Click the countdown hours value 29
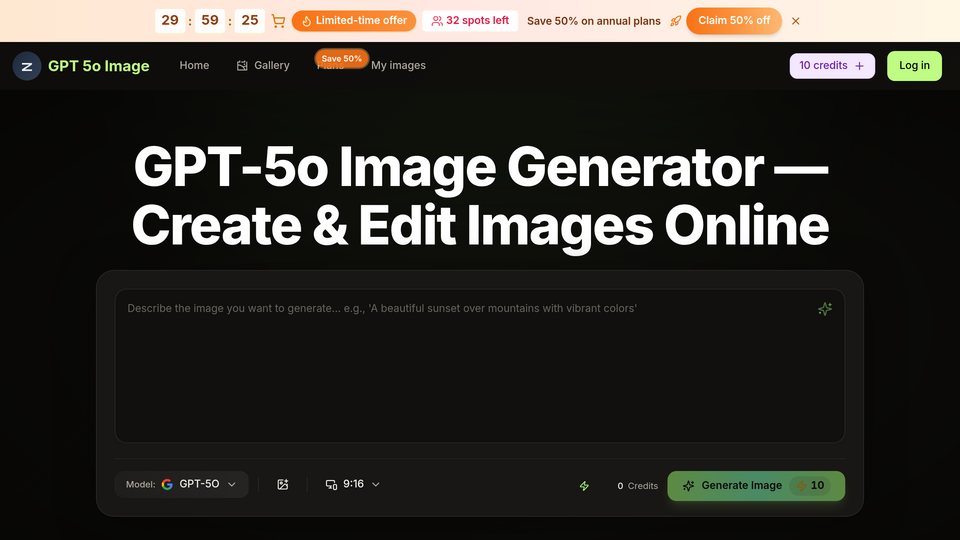The image size is (960, 540). point(170,21)
